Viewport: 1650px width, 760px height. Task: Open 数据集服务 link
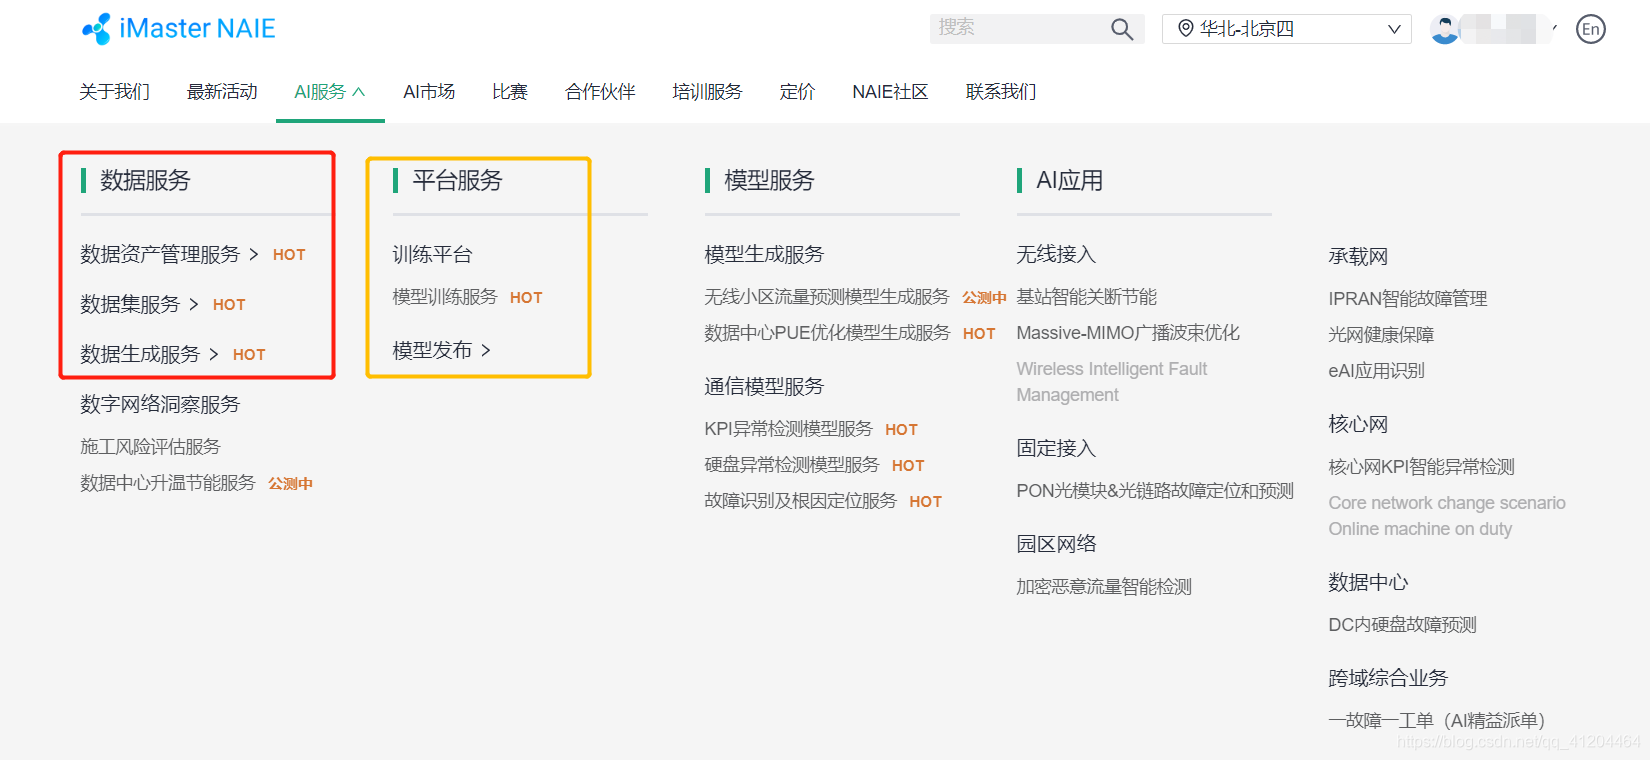coord(130,305)
